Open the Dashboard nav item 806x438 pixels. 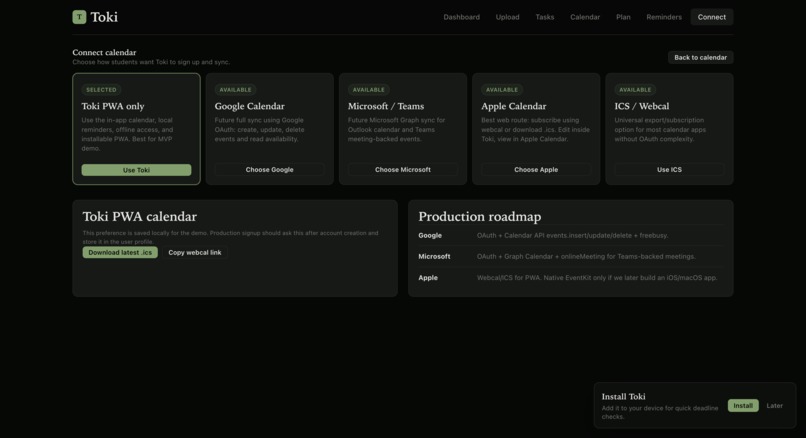tap(462, 17)
